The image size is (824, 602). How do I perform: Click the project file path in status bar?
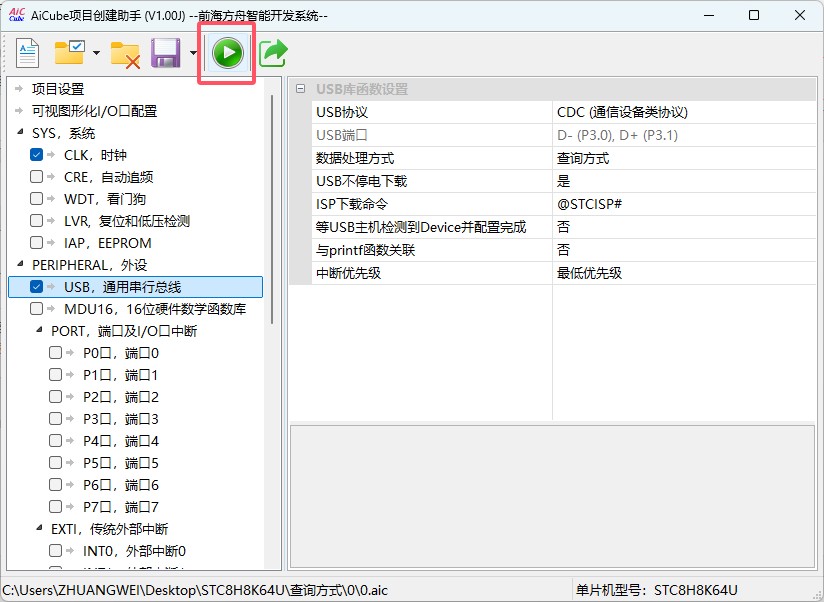coord(195,590)
